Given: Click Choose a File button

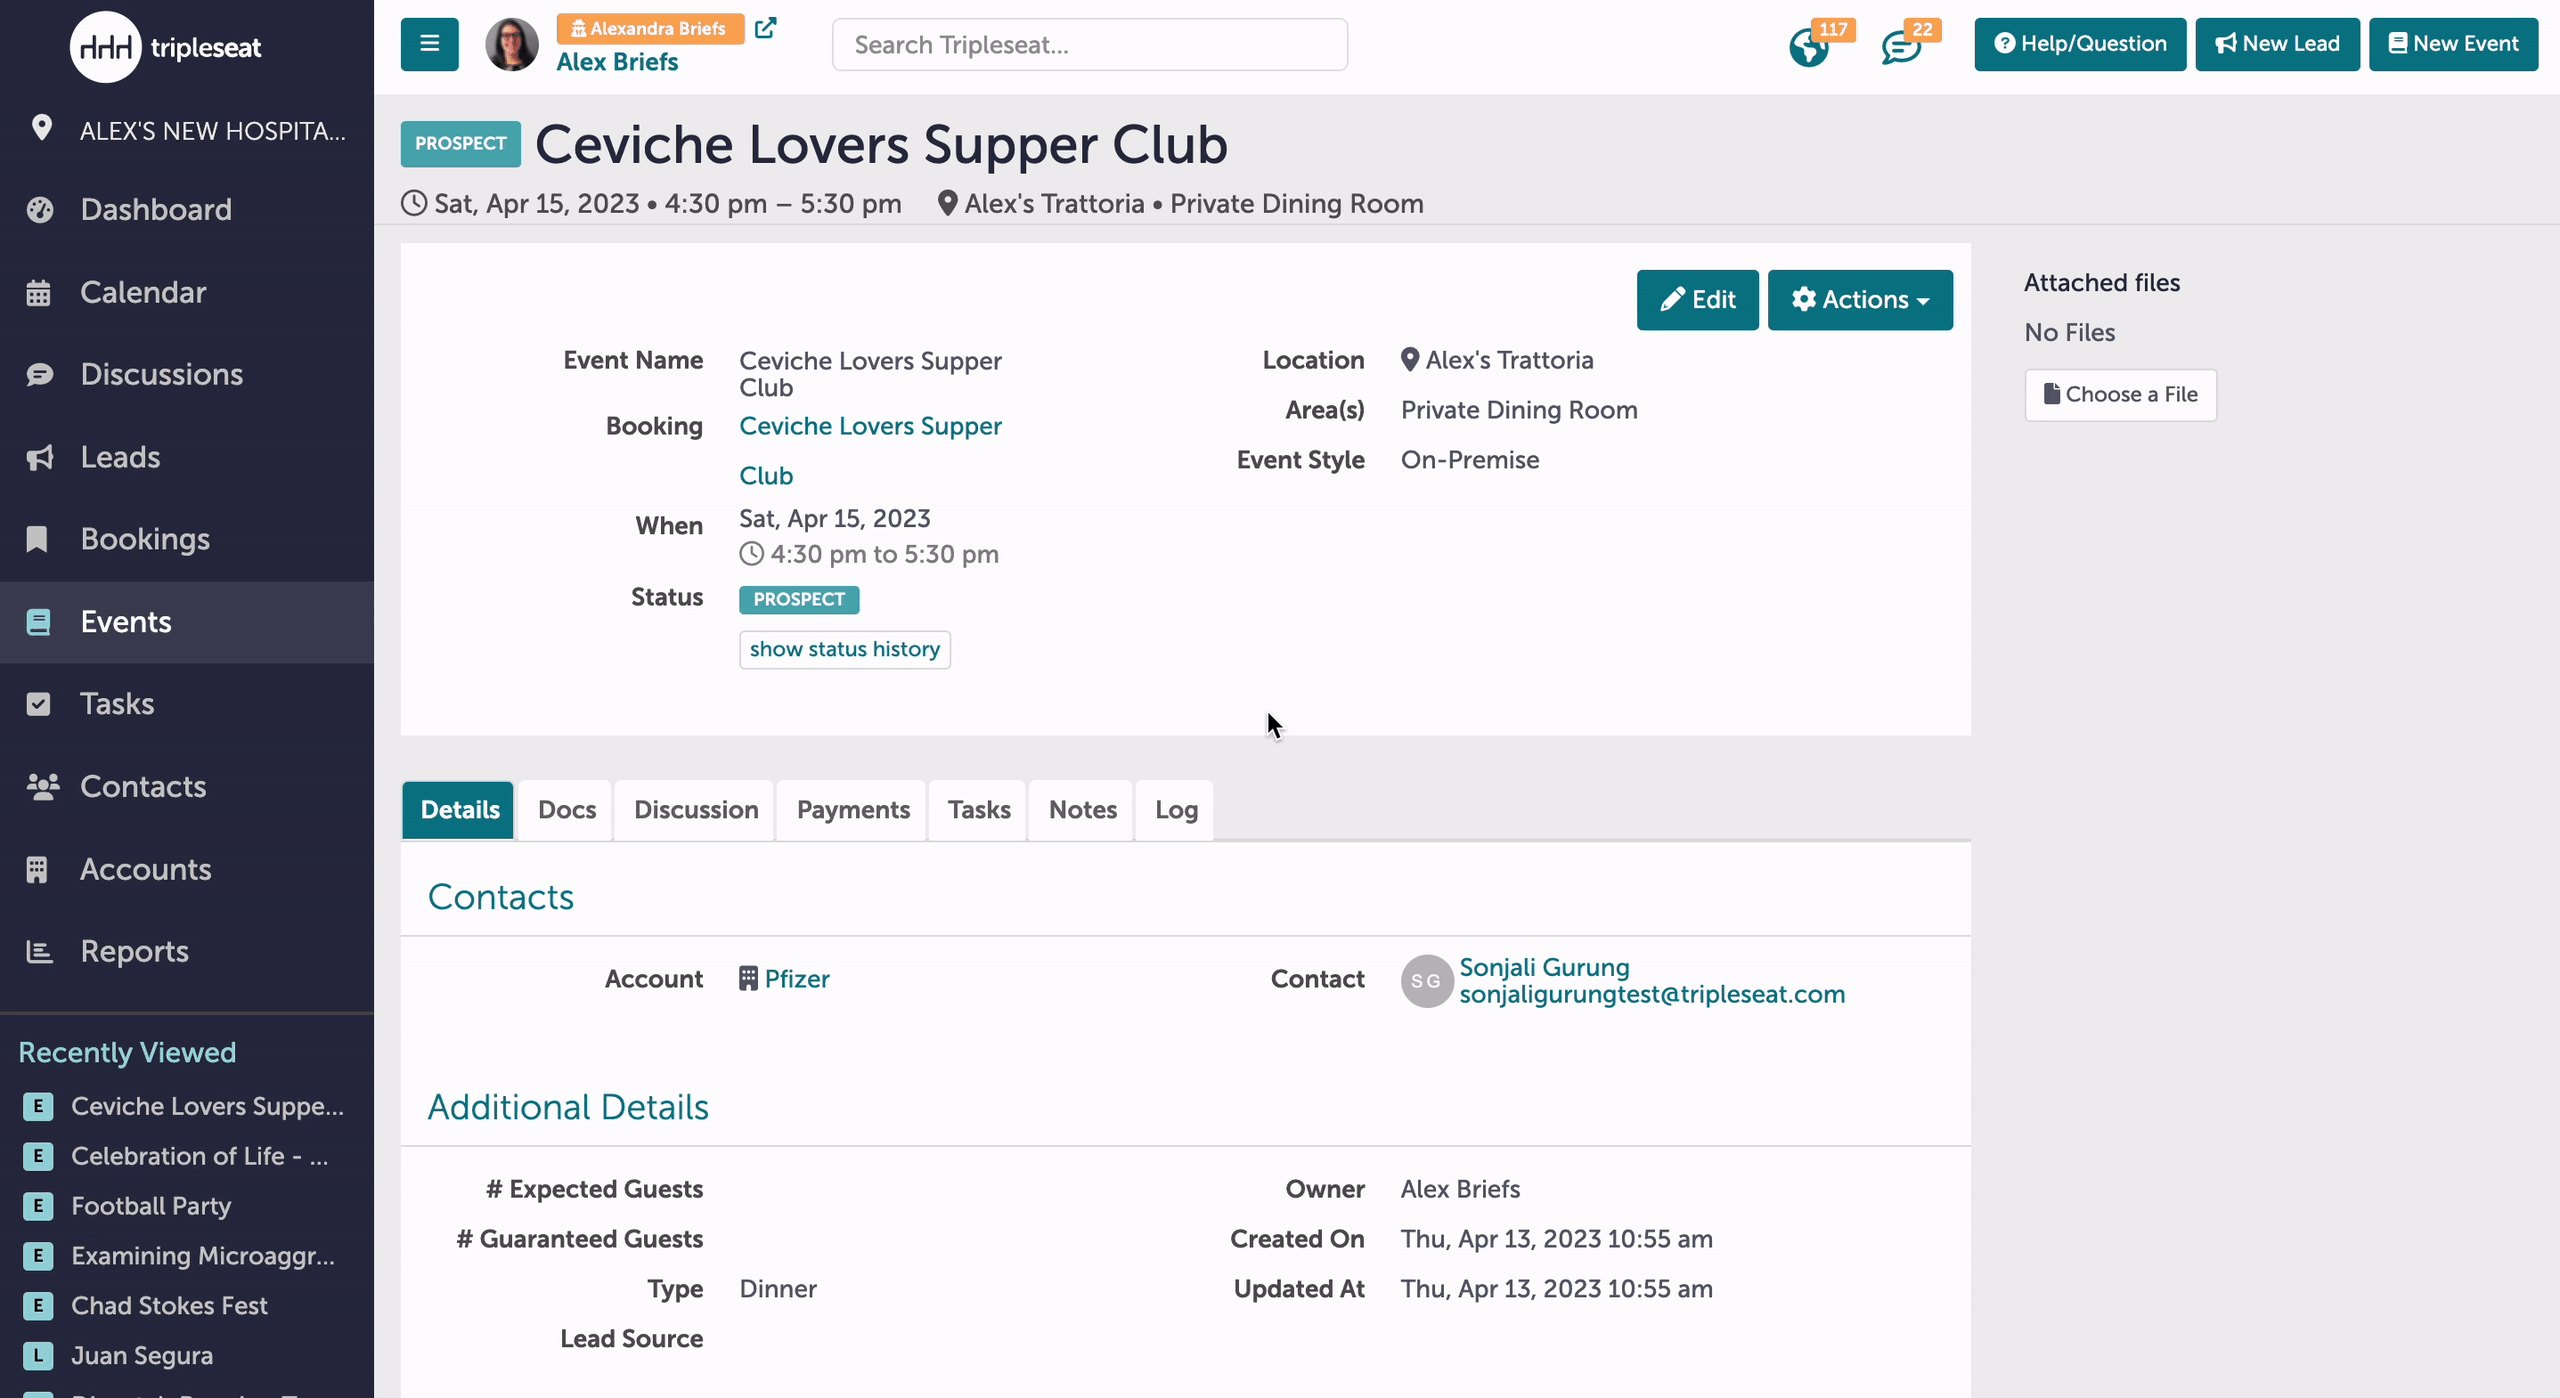Looking at the screenshot, I should (x=2120, y=395).
